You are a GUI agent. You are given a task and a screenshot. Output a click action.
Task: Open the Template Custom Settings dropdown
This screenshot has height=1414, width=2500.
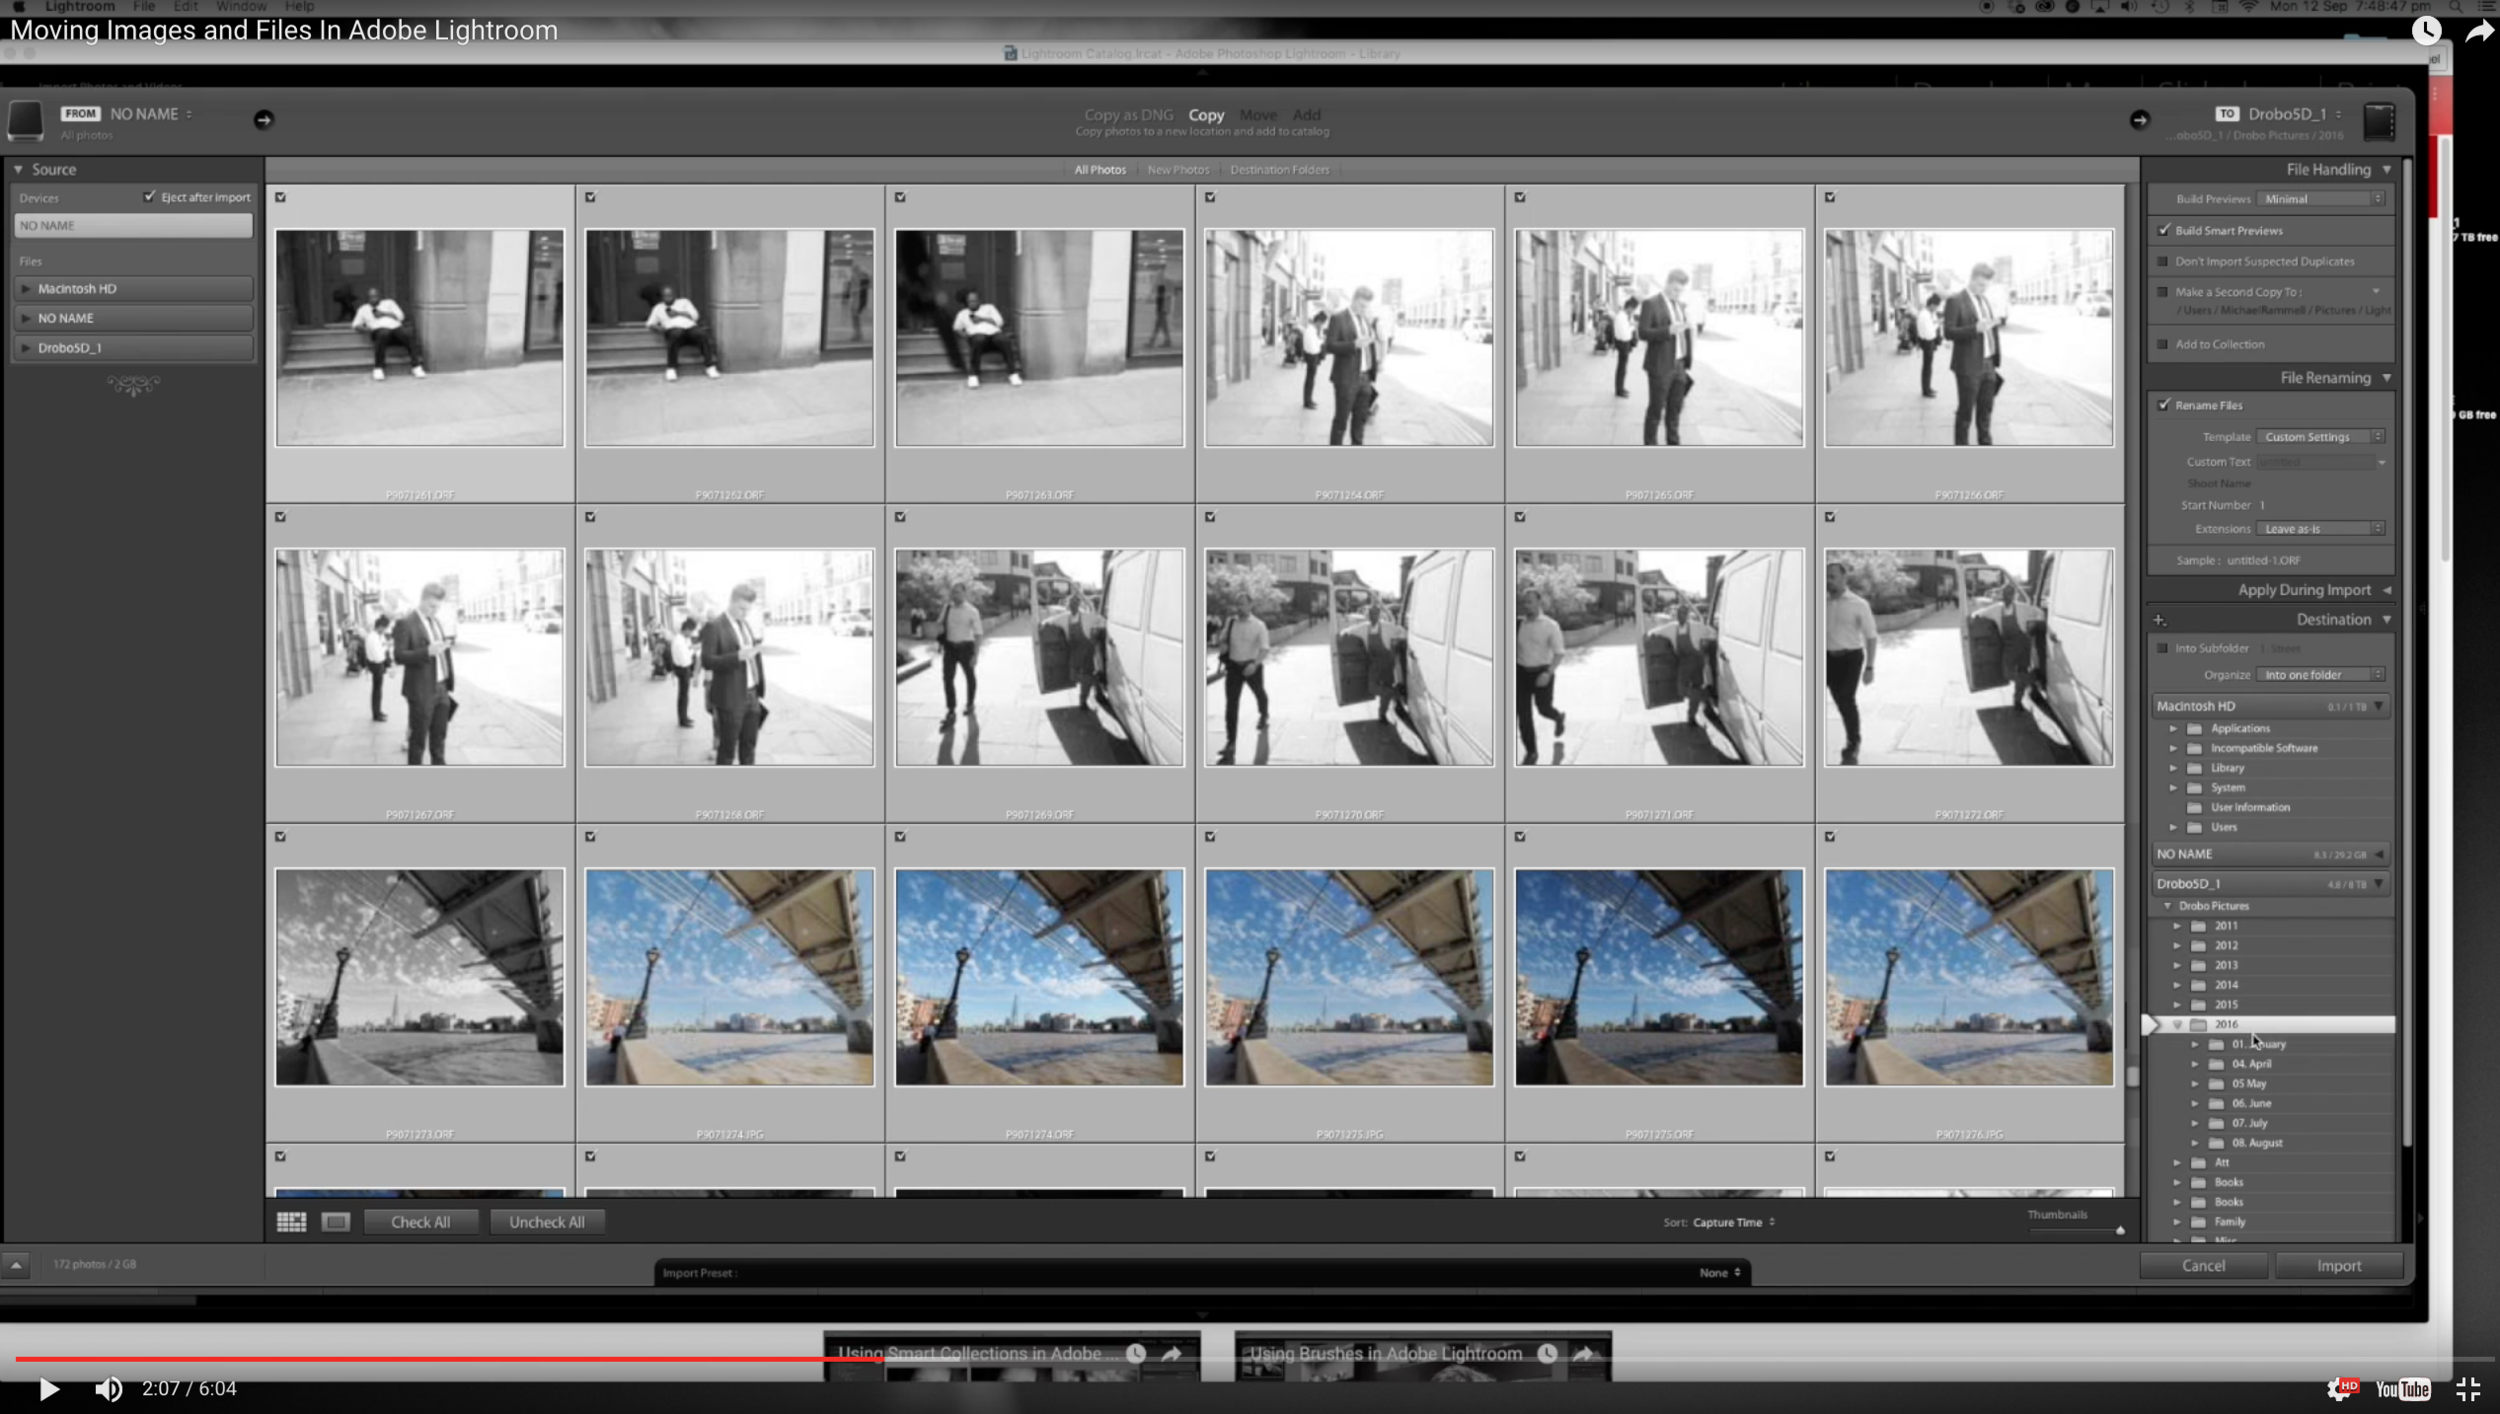point(2318,436)
